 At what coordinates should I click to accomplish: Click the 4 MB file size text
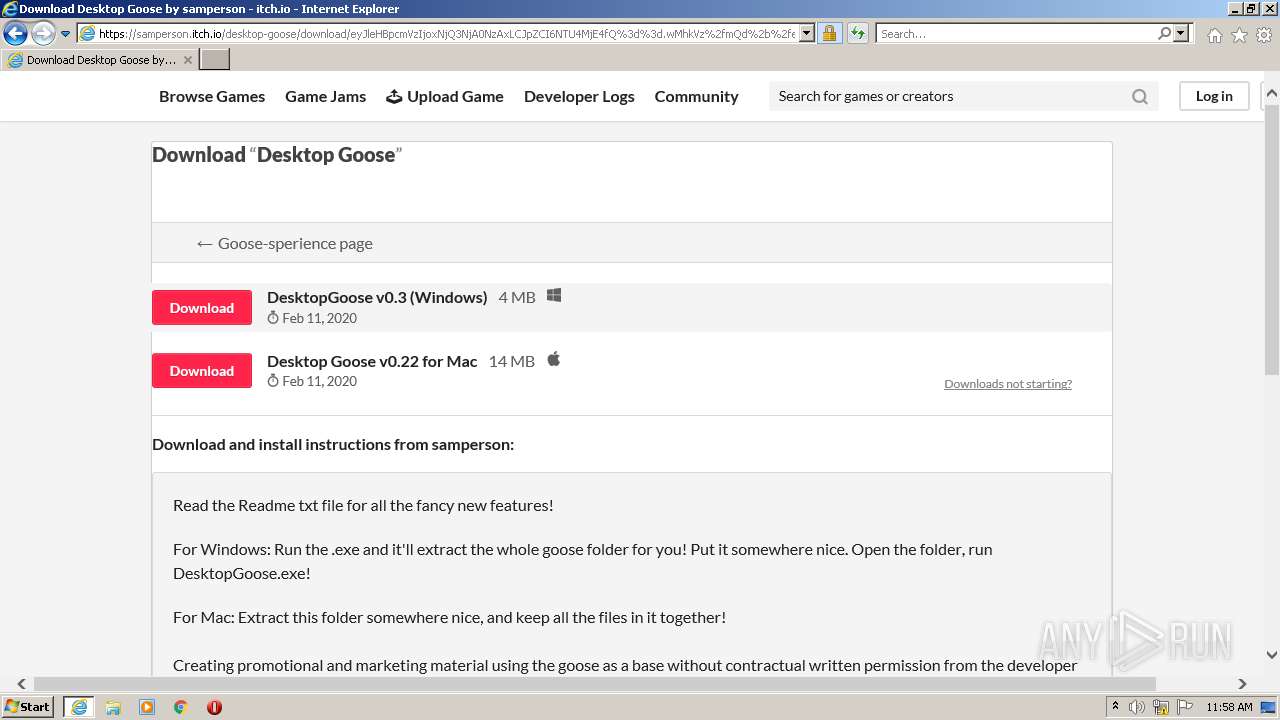tap(517, 297)
